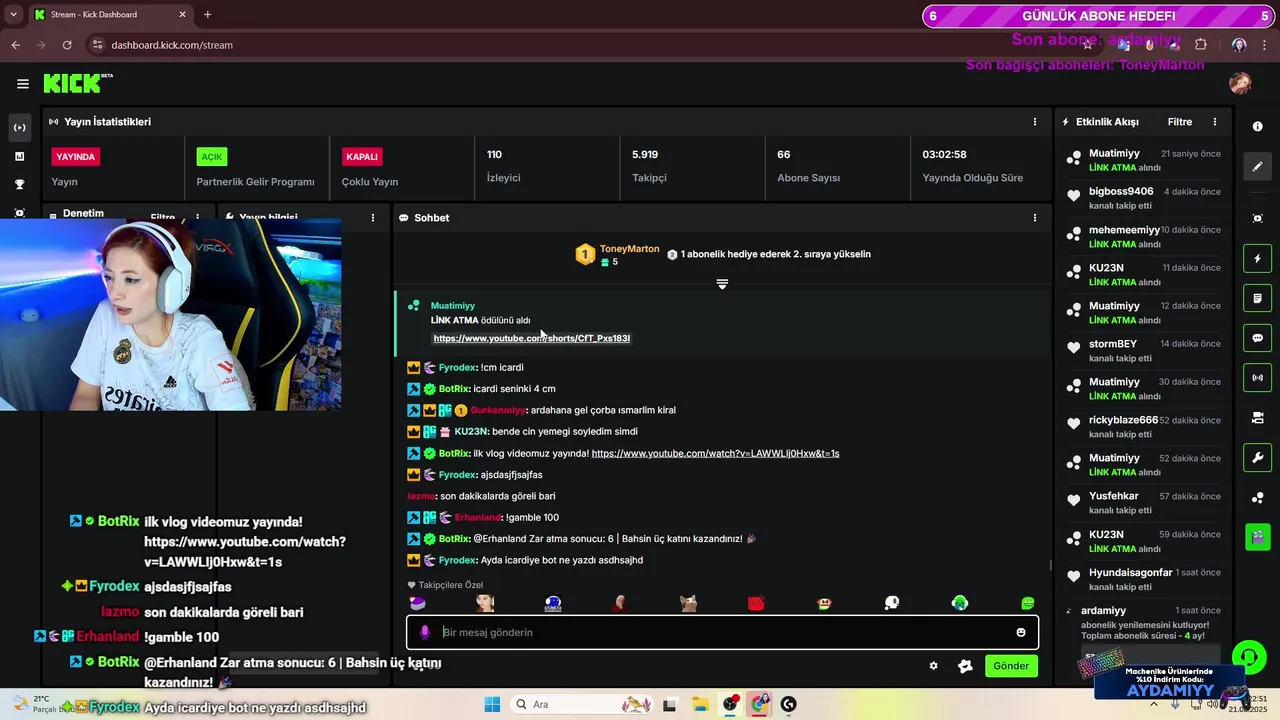This screenshot has height=720, width=1280.
Task: Click the chat rewards star icon
Action: [x=965, y=666]
